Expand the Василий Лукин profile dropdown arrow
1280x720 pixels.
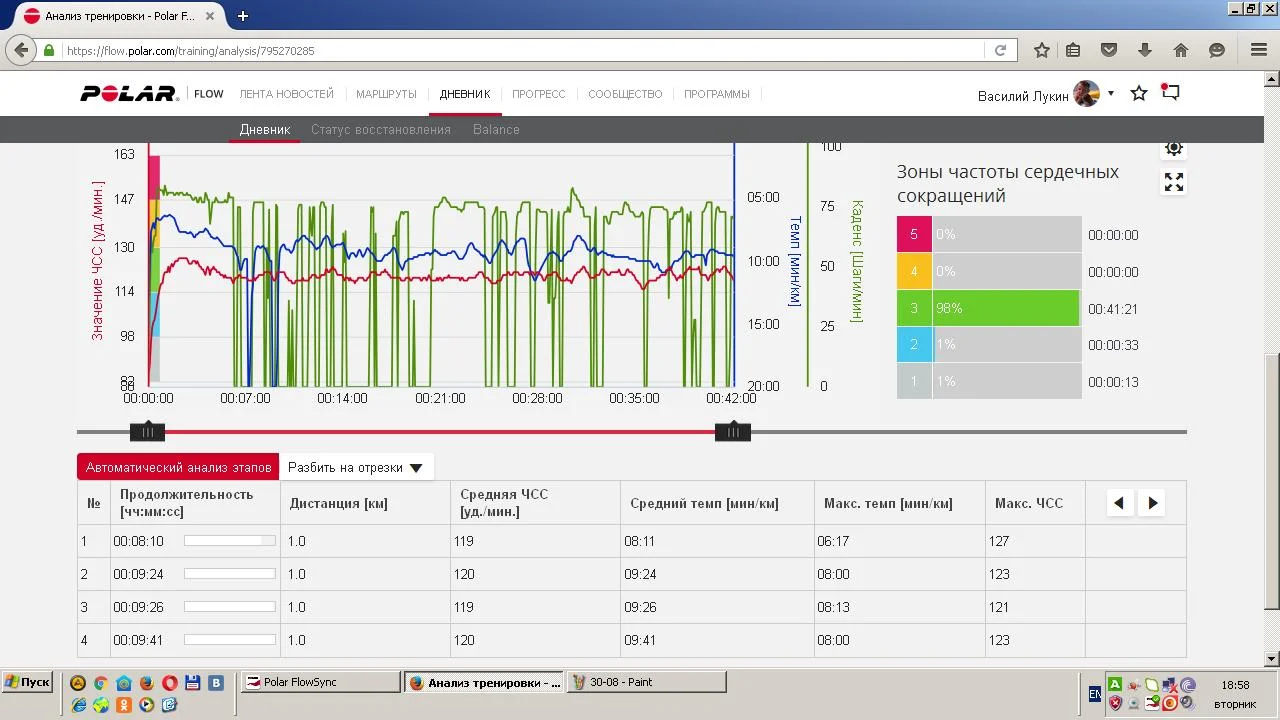[x=1111, y=94]
